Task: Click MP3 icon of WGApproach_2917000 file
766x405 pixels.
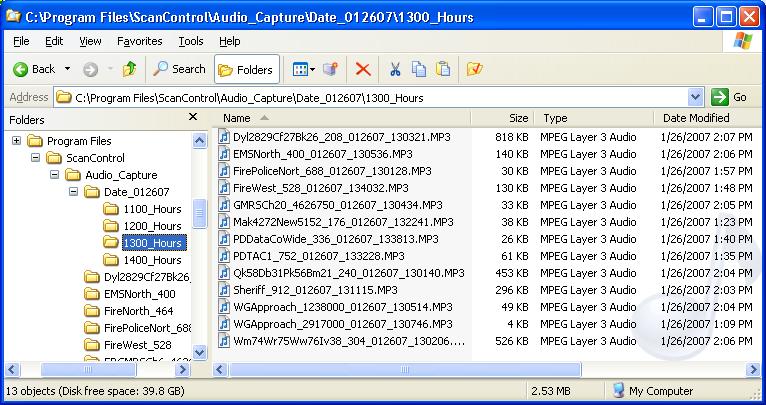Action: coord(224,324)
